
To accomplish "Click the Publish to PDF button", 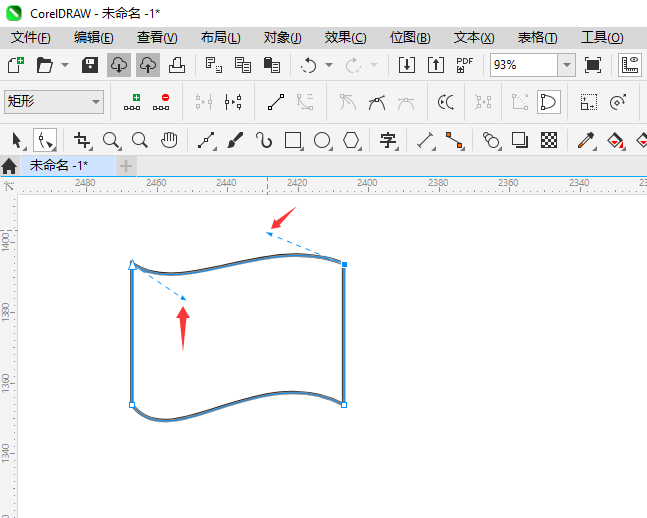I will (465, 65).
